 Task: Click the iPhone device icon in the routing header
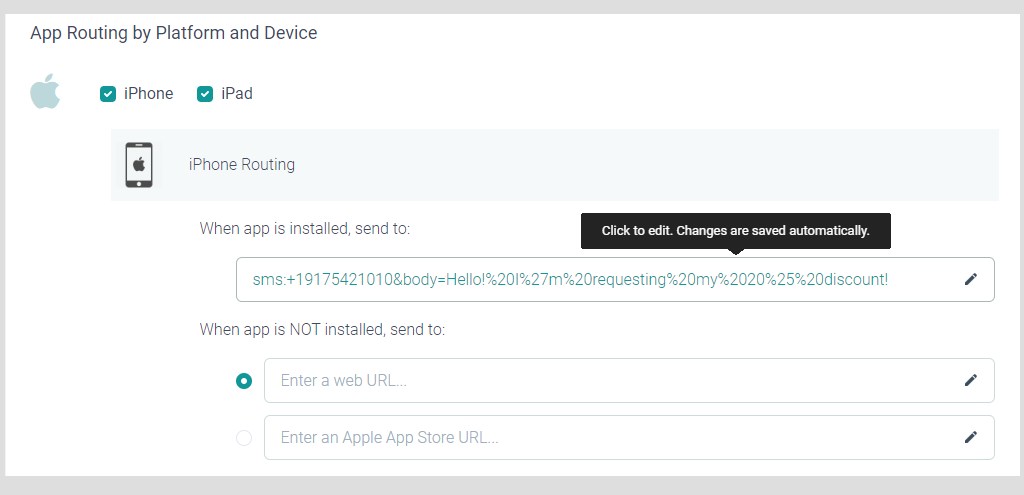click(x=139, y=165)
